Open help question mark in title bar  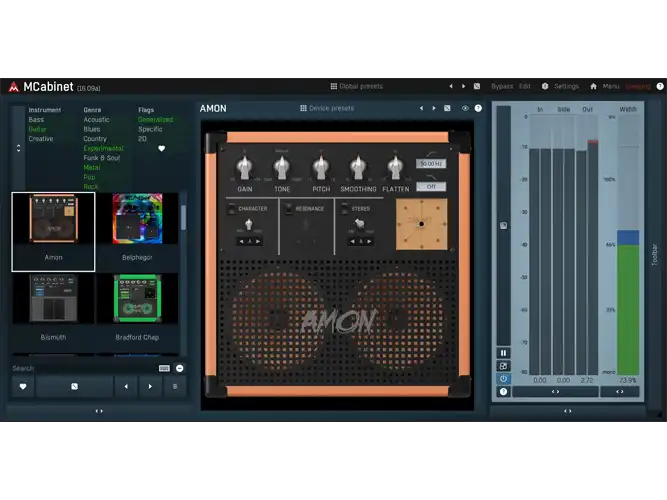coord(660,86)
